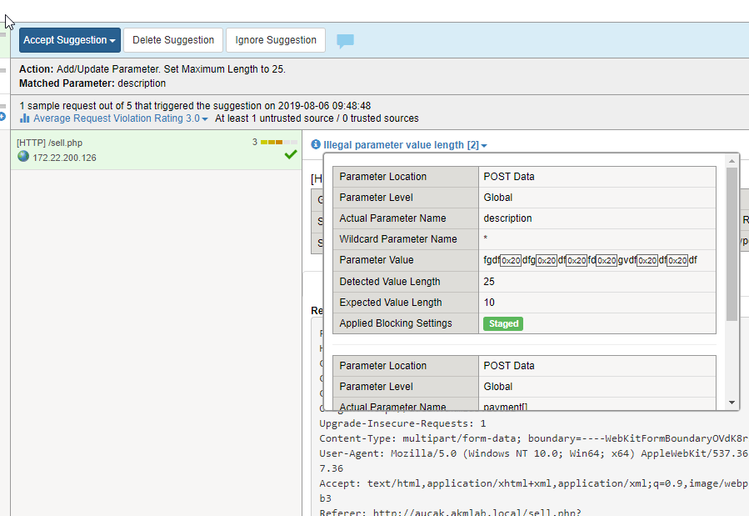The width and height of the screenshot is (749, 516).
Task: Expand Average Request Violation Rating 3.0
Action: tap(120, 118)
